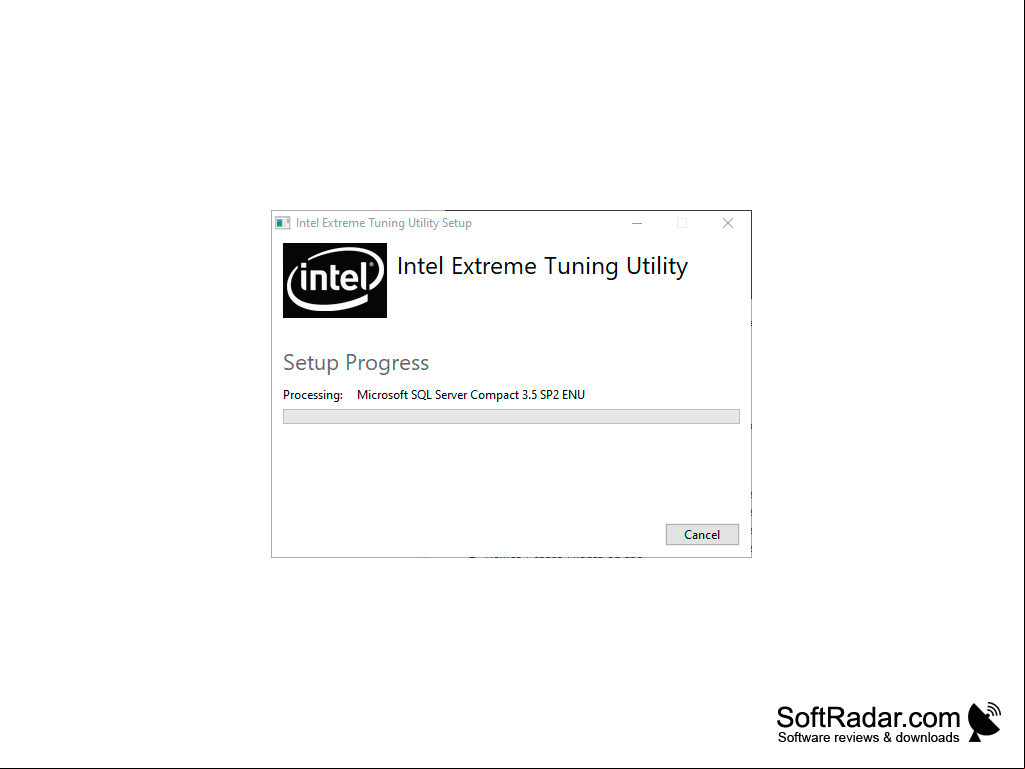Click the Intel logo image
The height and width of the screenshot is (769, 1025).
335,281
